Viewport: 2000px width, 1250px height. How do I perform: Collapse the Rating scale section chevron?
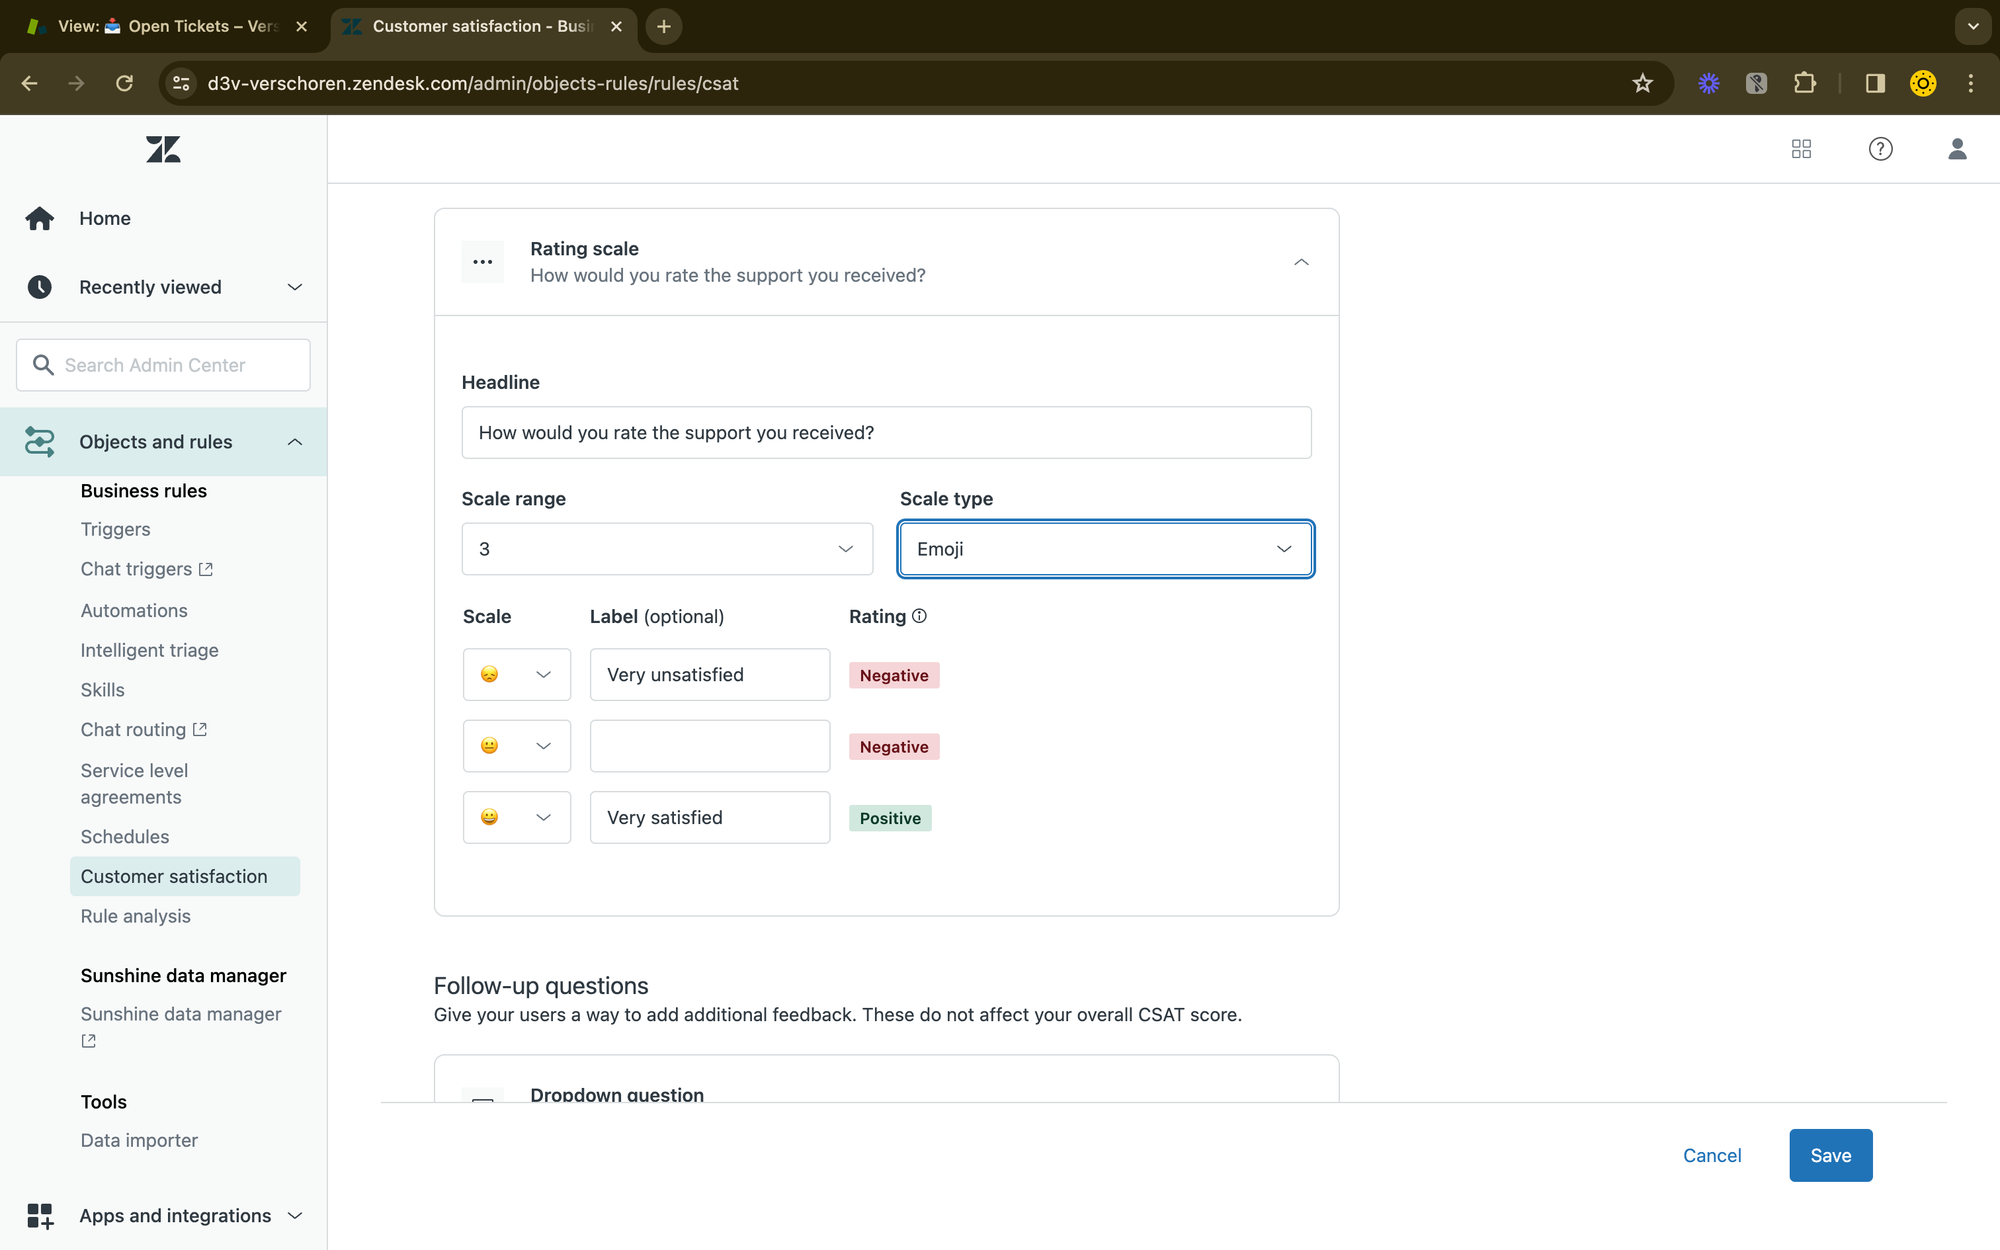click(x=1301, y=262)
